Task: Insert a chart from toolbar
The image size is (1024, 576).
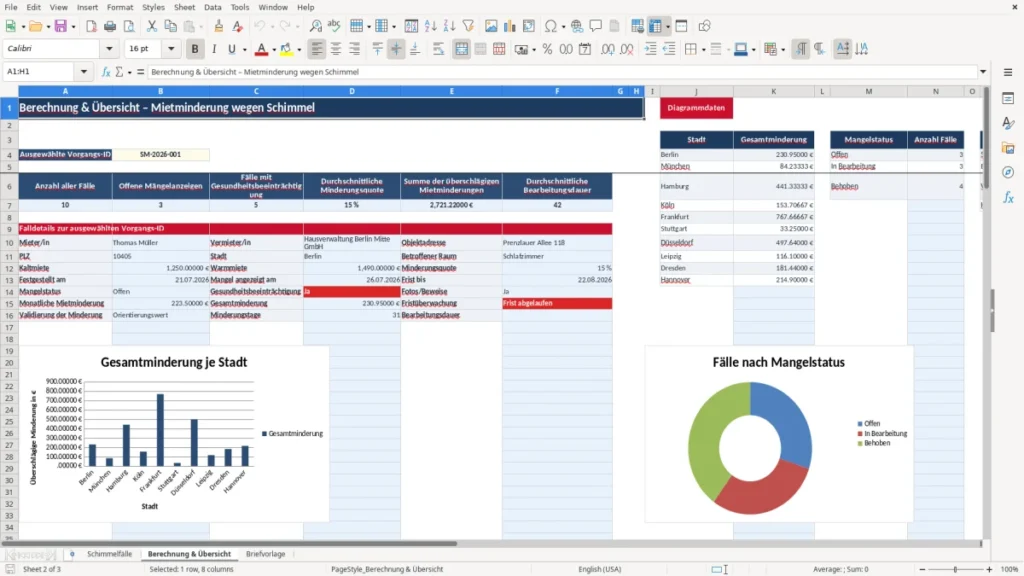Action: pos(510,26)
